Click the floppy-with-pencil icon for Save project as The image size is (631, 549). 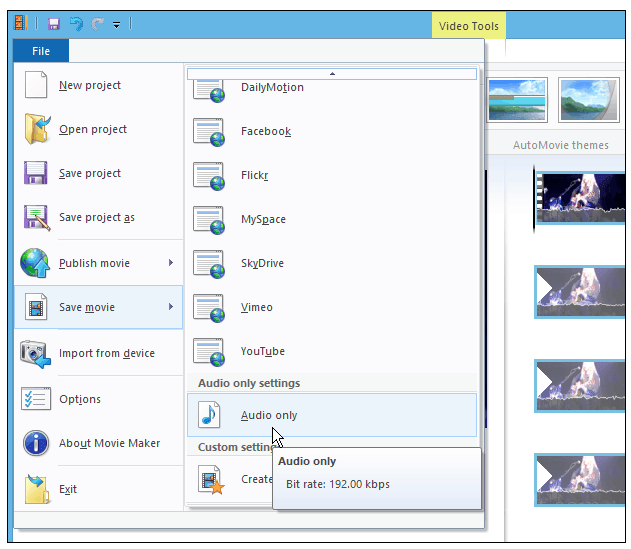pos(37,218)
